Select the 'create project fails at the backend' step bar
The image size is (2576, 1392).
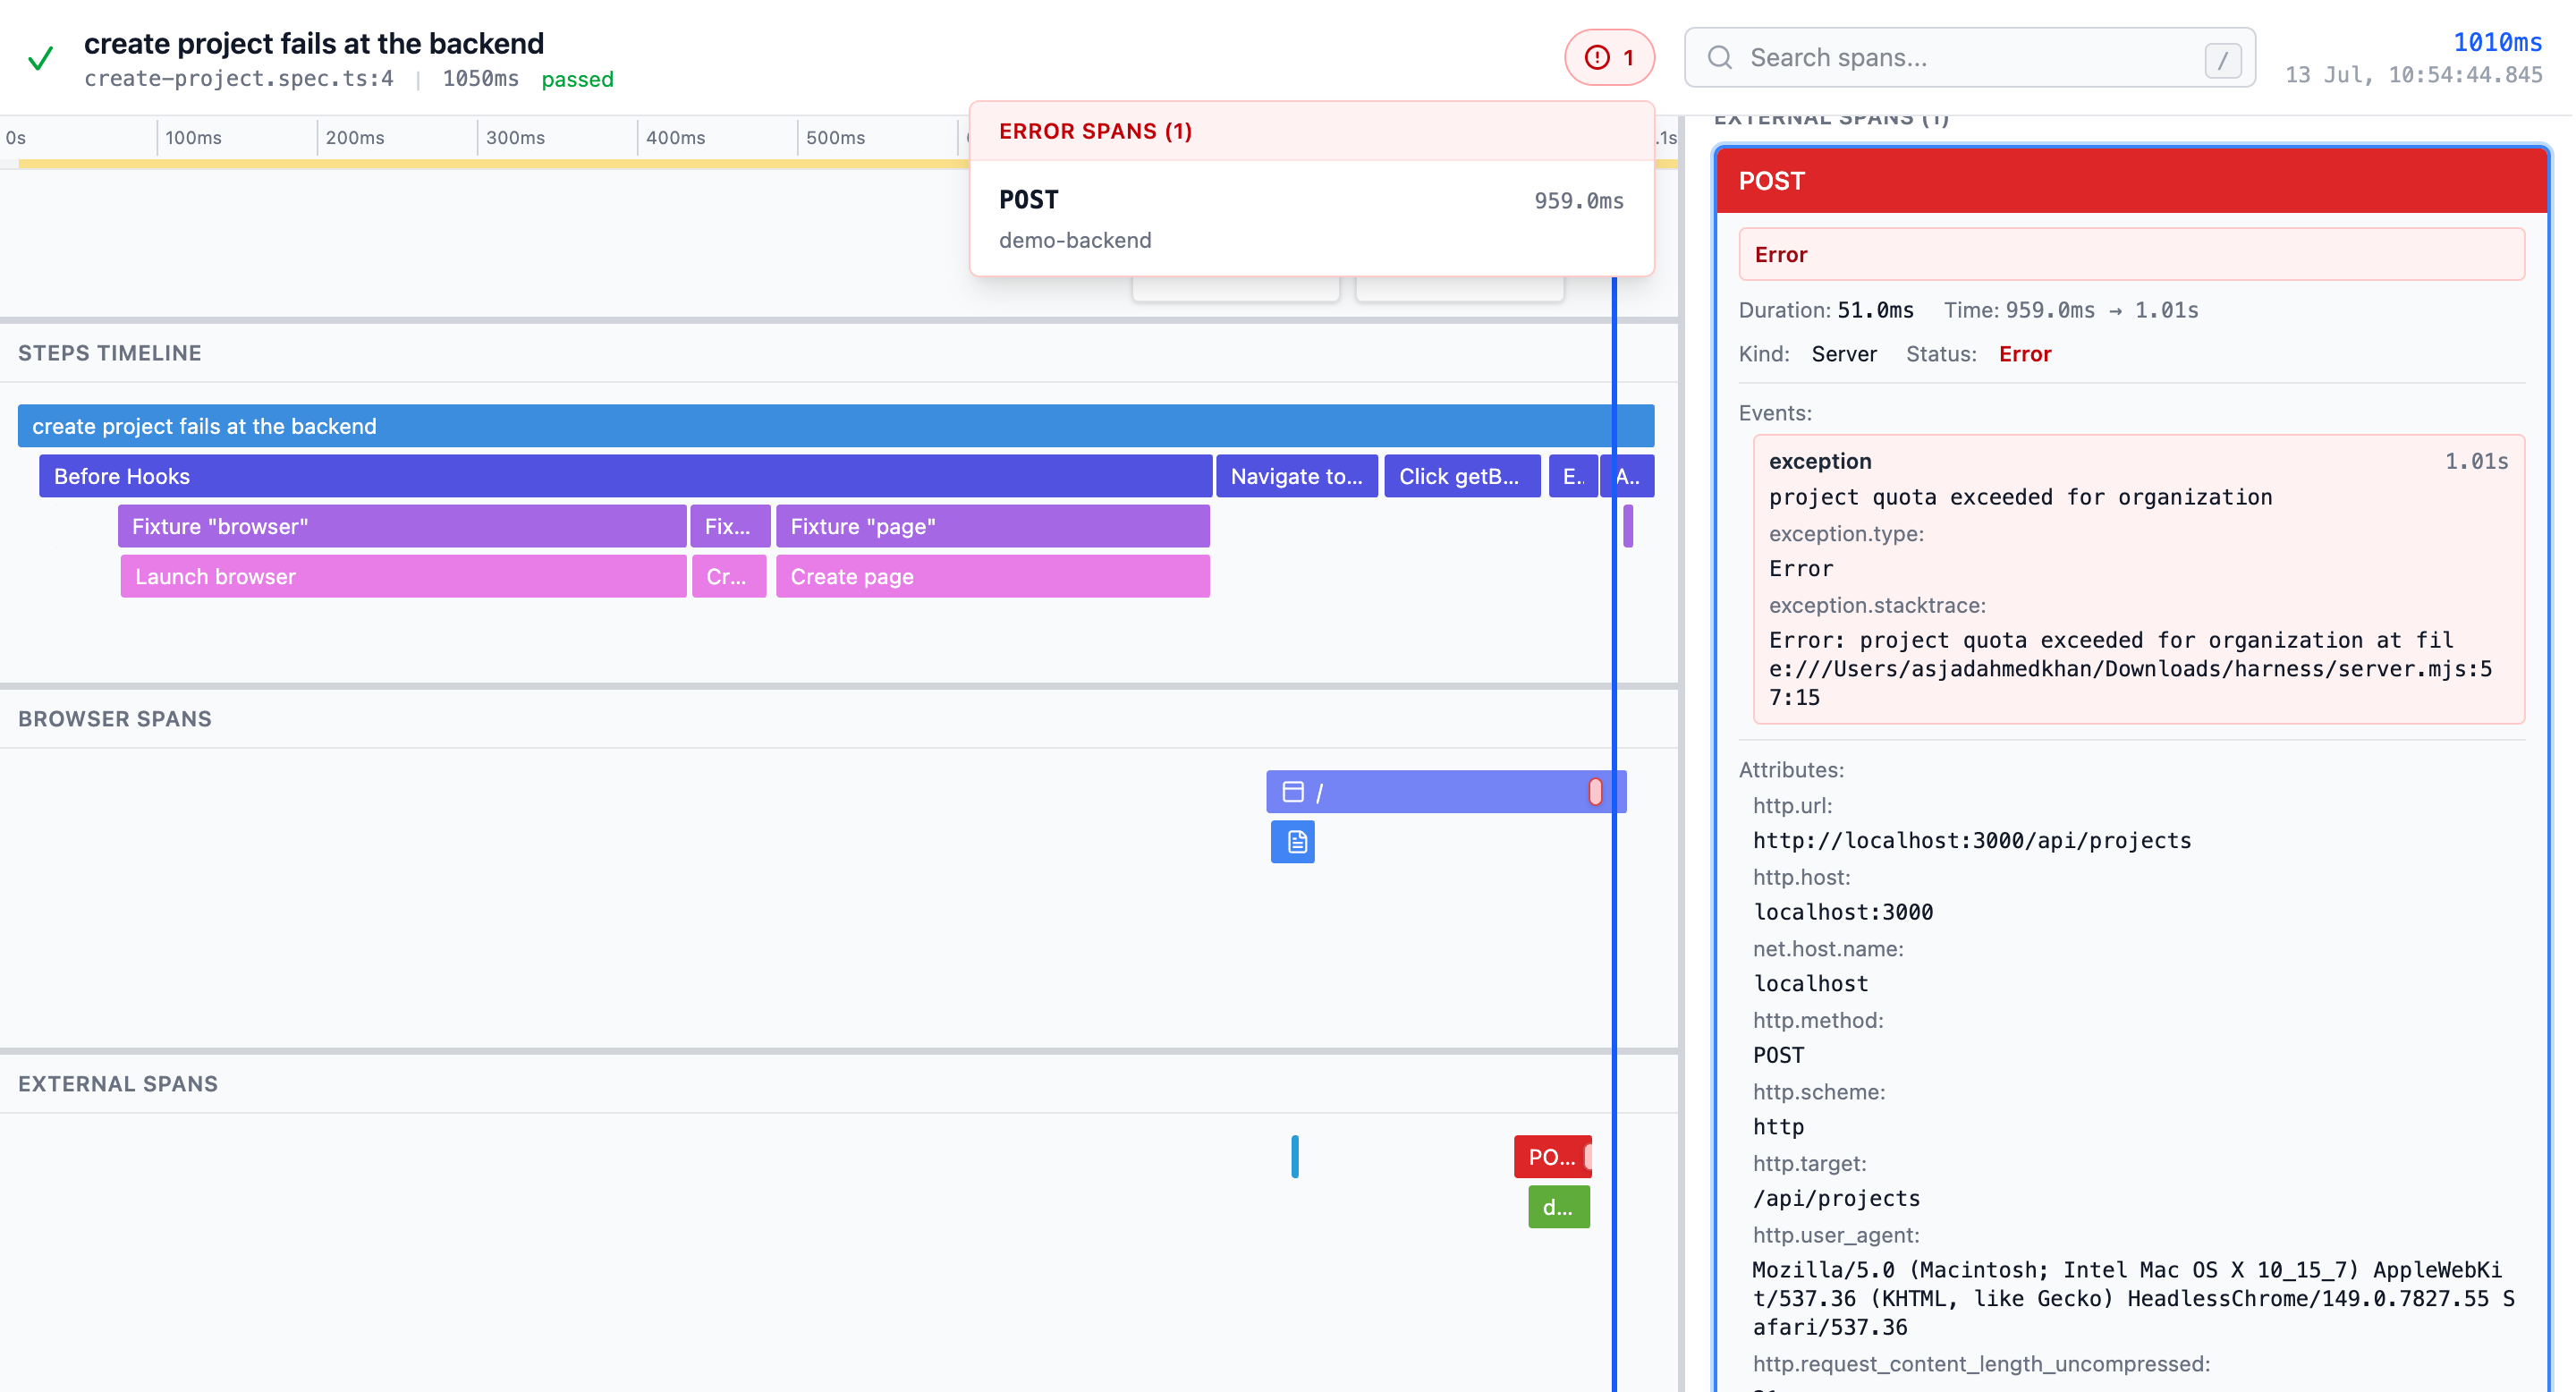pos(835,426)
